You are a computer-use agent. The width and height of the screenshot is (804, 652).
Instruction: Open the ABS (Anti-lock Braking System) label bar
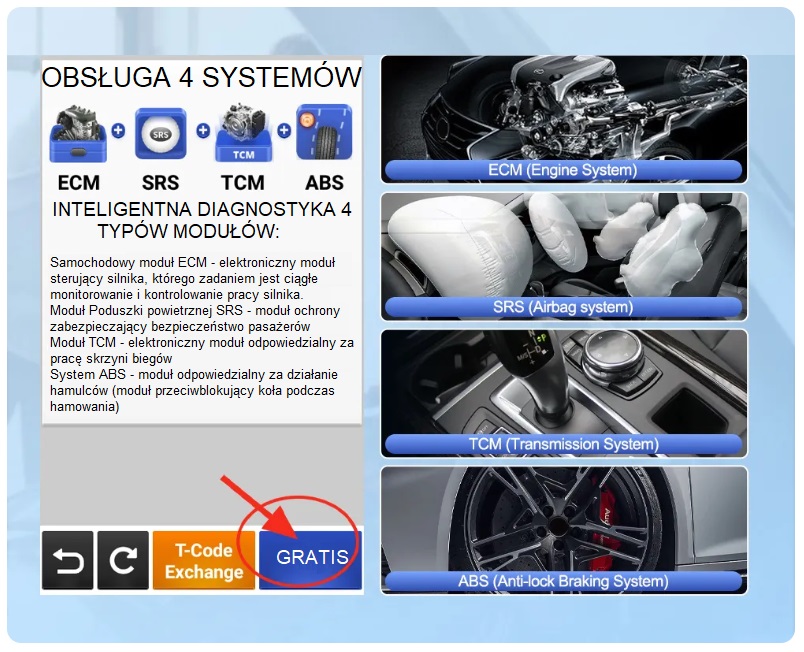point(563,580)
